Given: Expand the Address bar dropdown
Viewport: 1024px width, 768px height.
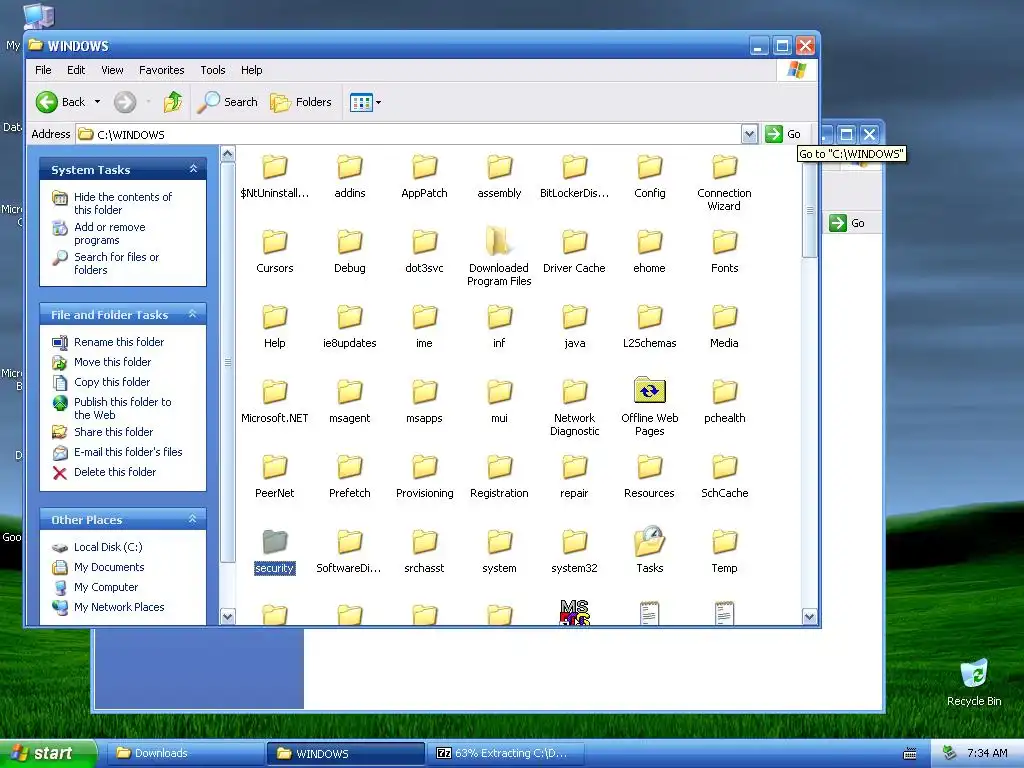Looking at the screenshot, I should (x=749, y=134).
